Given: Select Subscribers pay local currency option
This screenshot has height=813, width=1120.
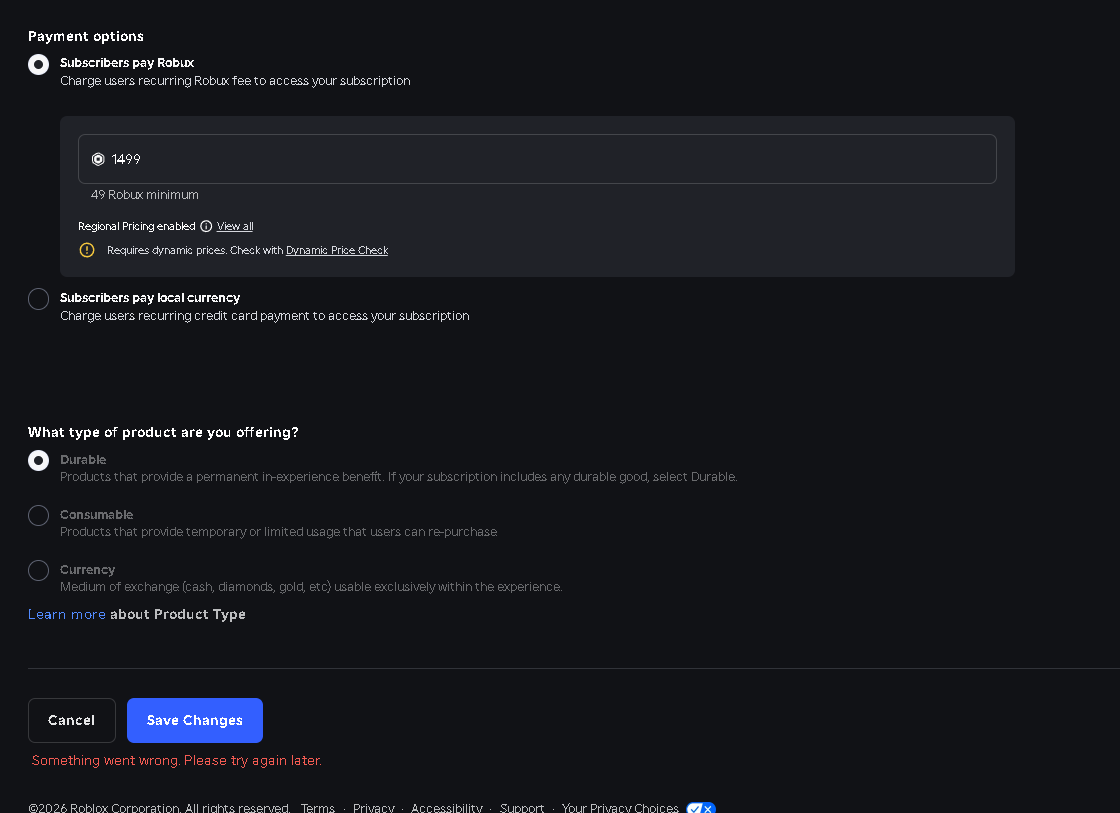Looking at the screenshot, I should (x=39, y=299).
